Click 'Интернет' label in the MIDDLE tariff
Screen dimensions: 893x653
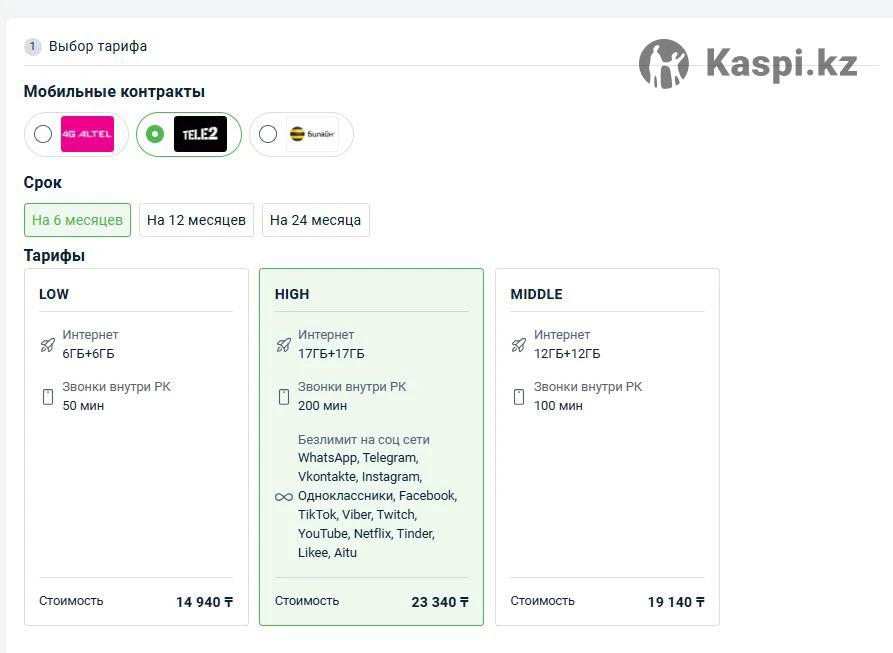coord(562,335)
